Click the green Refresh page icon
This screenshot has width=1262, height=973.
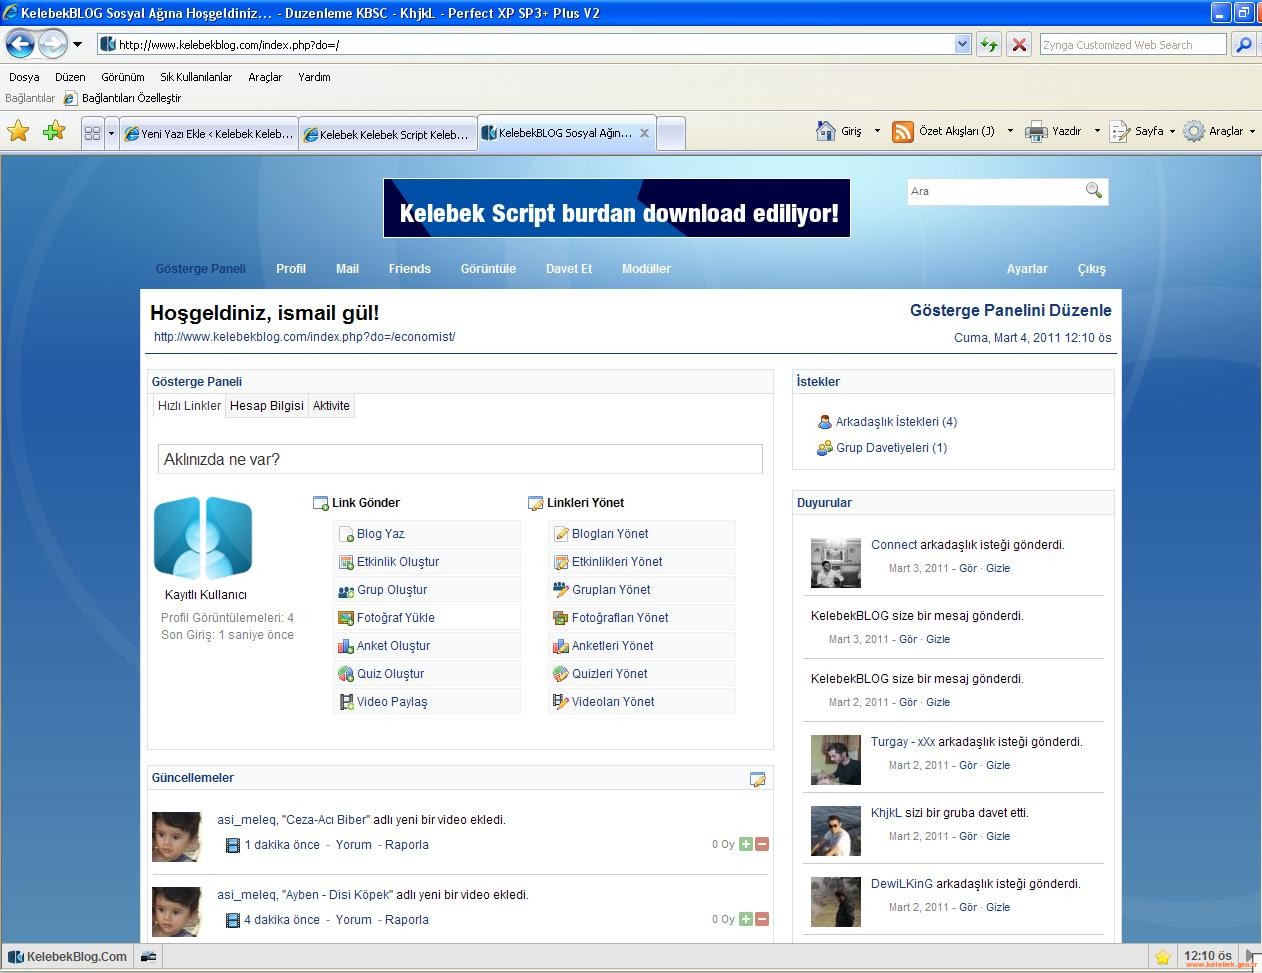988,45
